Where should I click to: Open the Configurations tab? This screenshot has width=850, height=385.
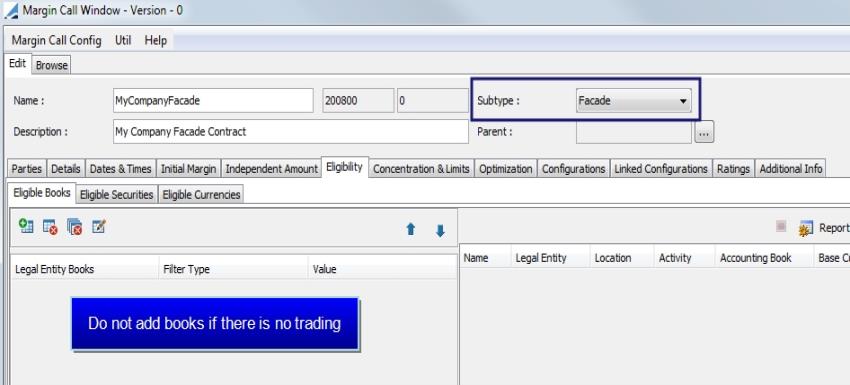574,169
